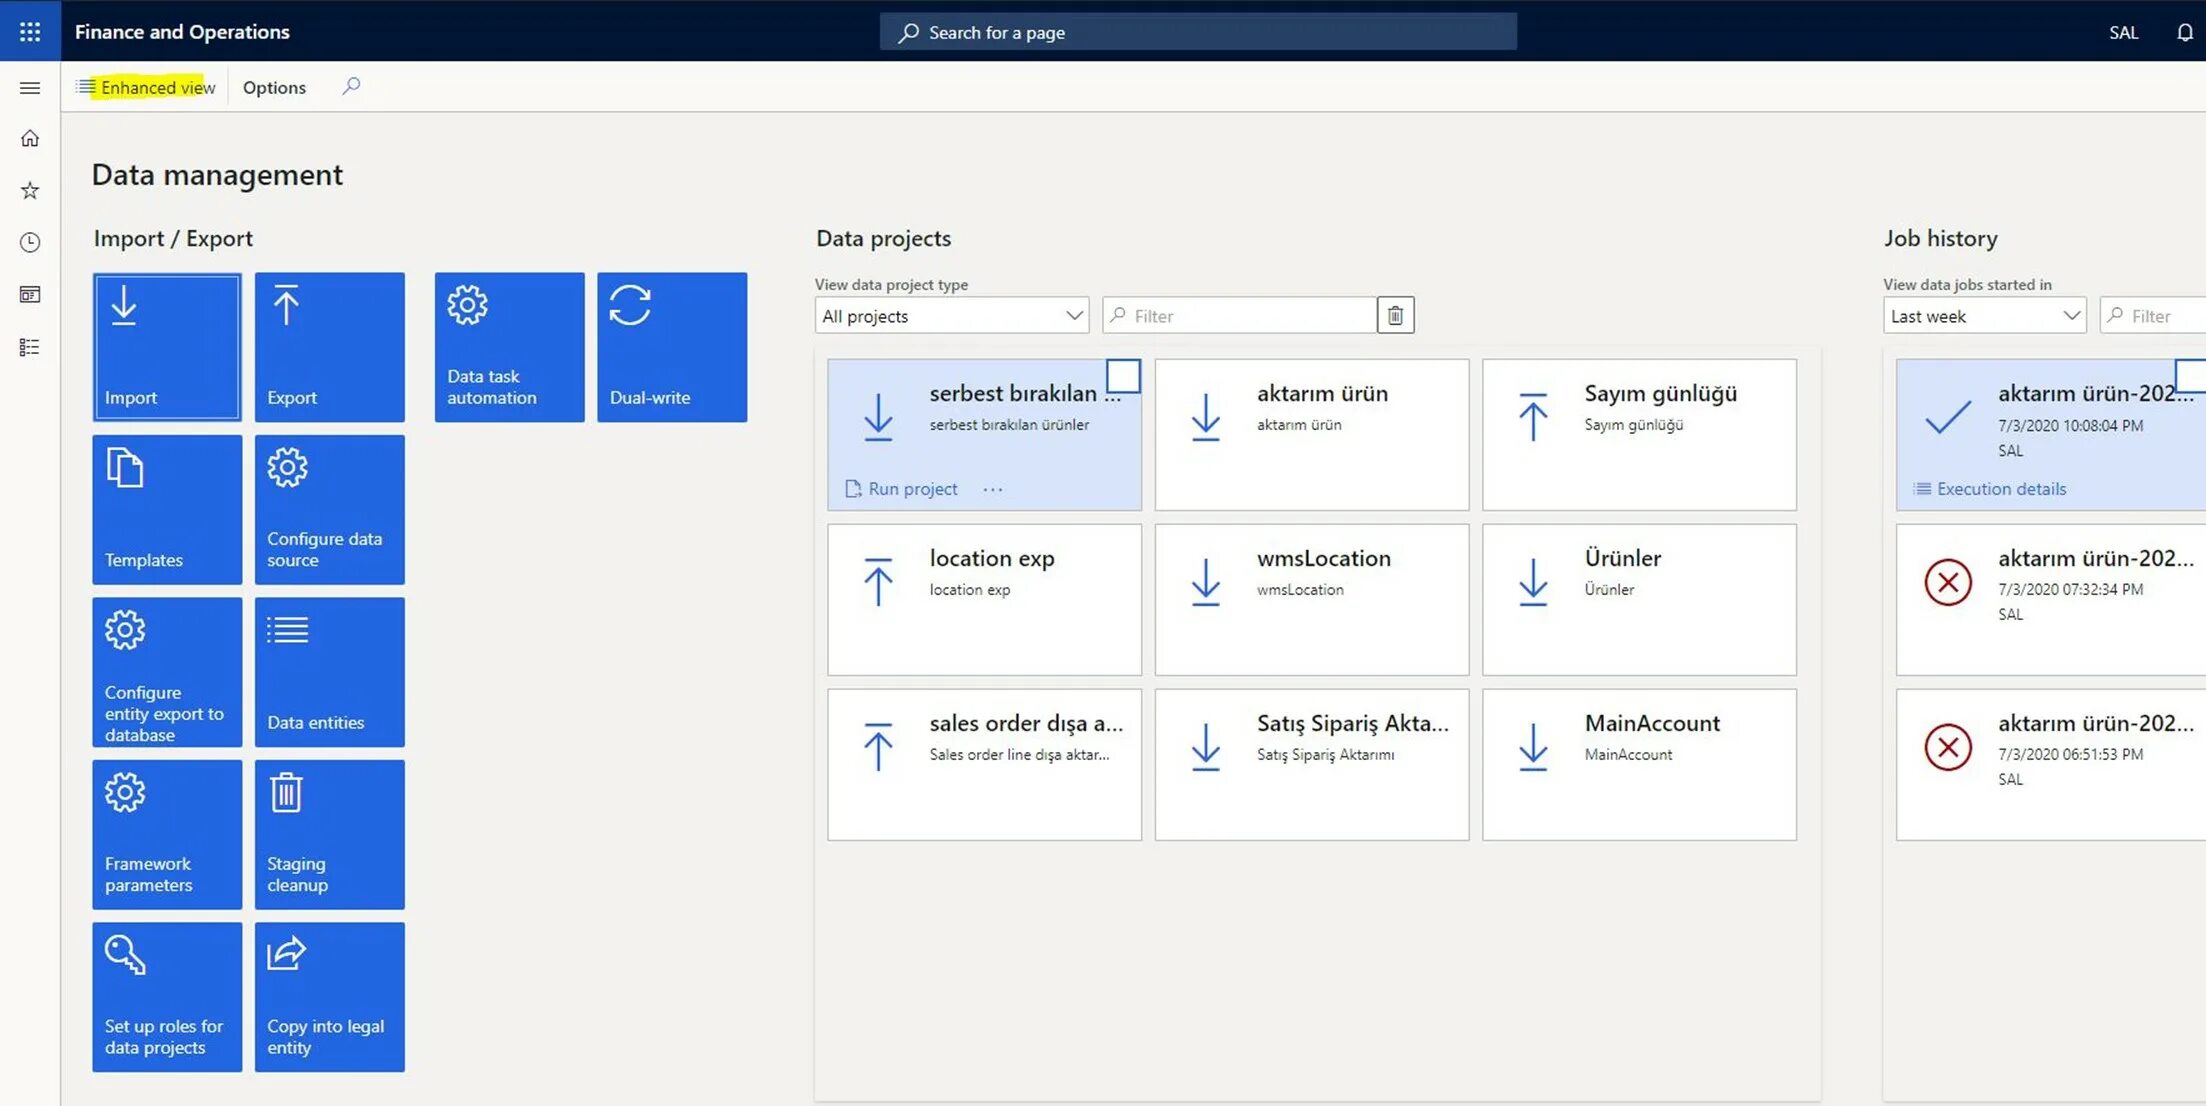The width and height of the screenshot is (2206, 1106).
Task: Open Execution details for the succeeded job
Action: pos(1990,489)
